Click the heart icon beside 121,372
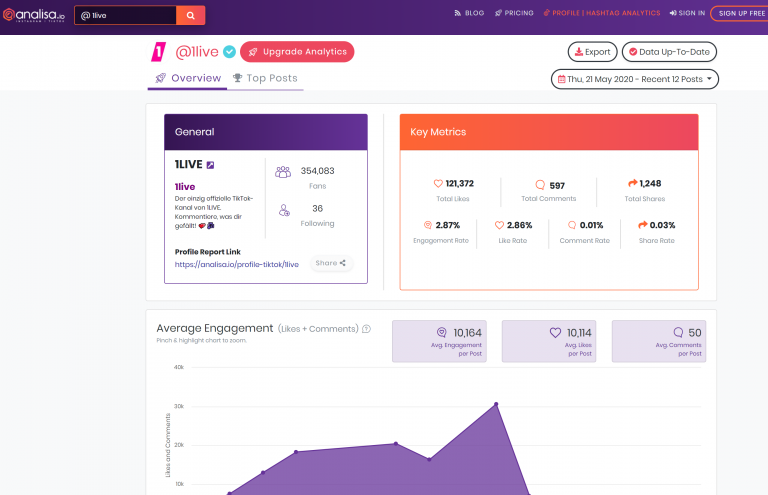Image resolution: width=768 pixels, height=495 pixels. (x=438, y=184)
